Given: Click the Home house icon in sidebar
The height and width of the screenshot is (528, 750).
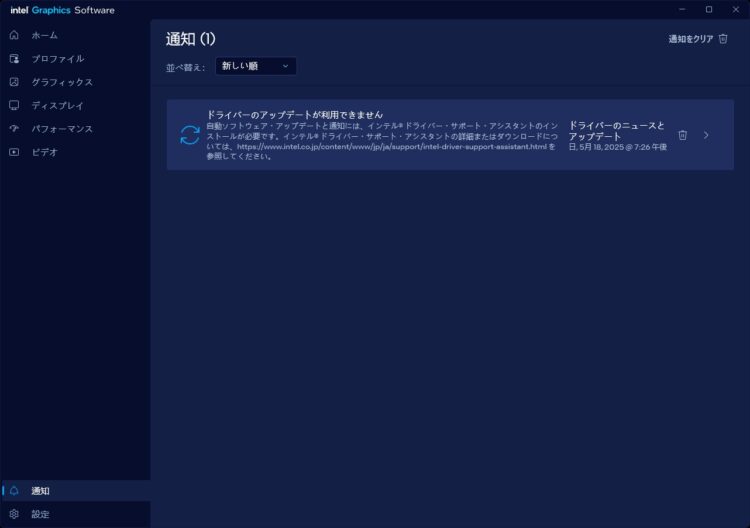Looking at the screenshot, I should pyautogui.click(x=14, y=35).
